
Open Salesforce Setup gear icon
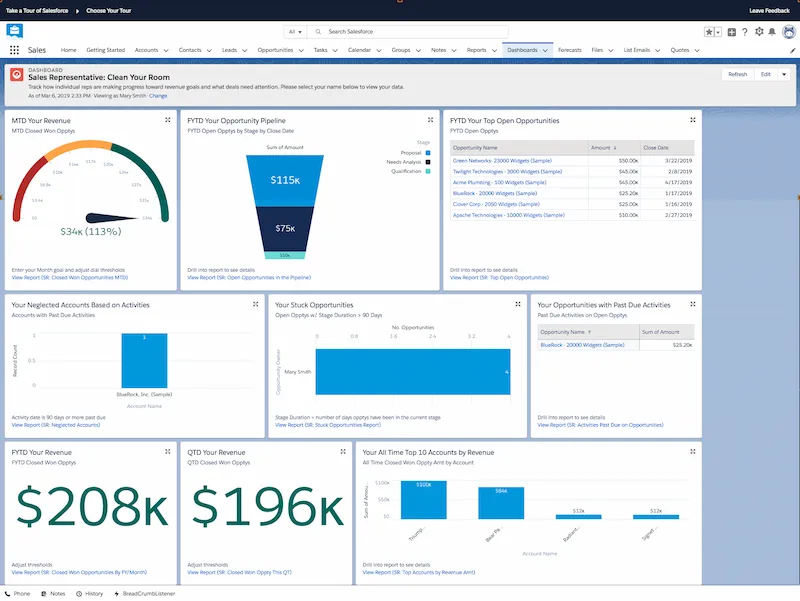[759, 31]
